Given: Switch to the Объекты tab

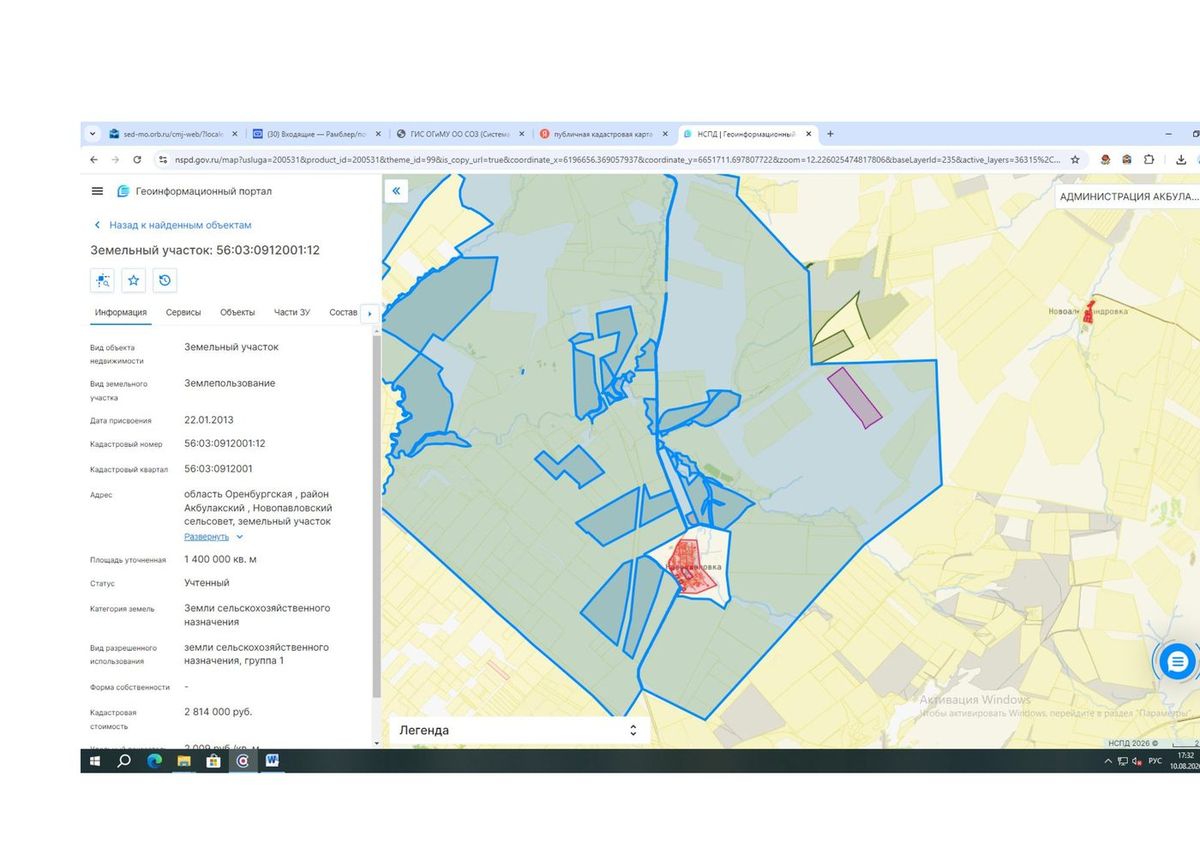Looking at the screenshot, I should [x=238, y=312].
